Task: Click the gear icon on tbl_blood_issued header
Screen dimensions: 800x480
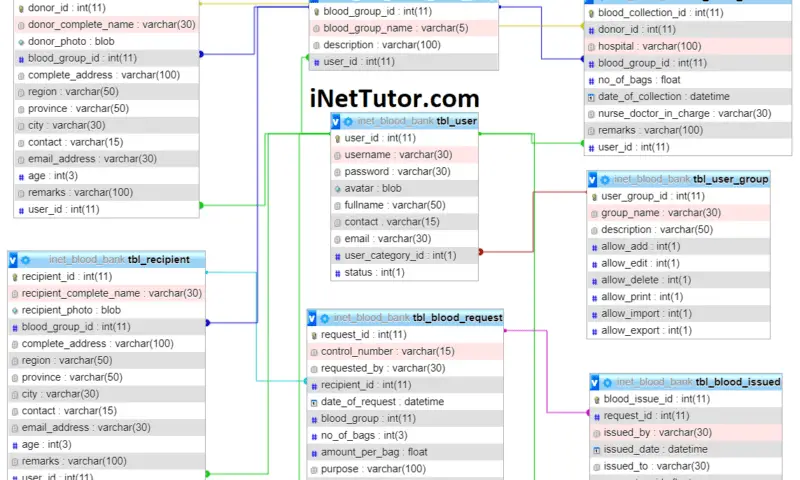Action: pyautogui.click(x=607, y=382)
